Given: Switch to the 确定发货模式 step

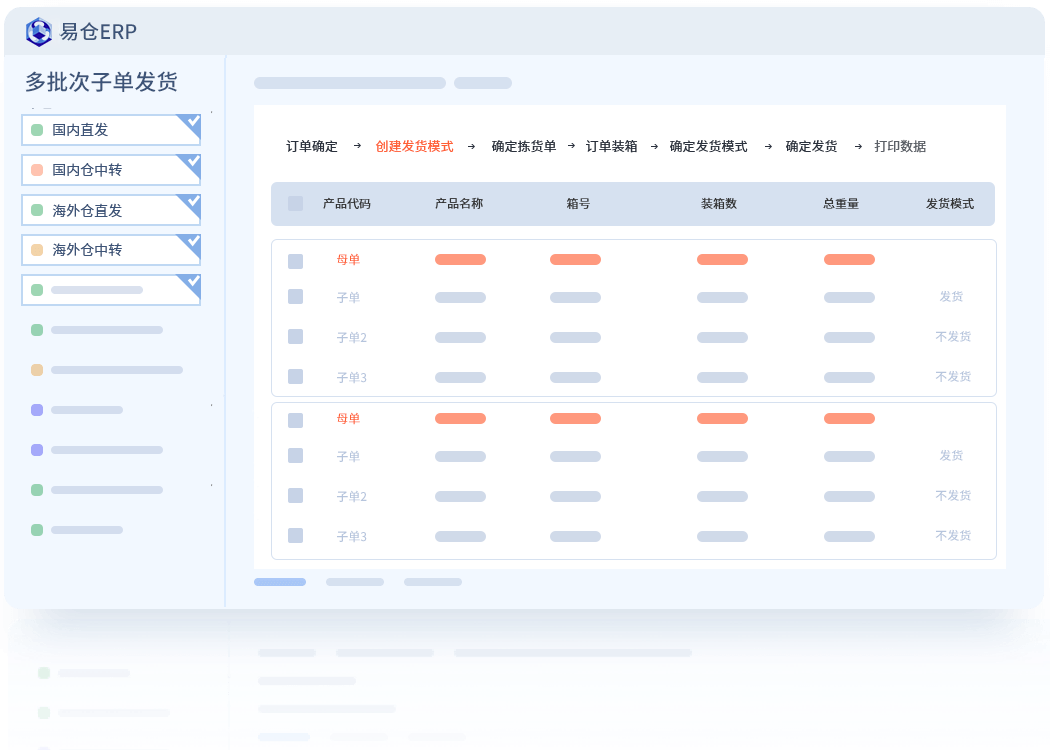Looking at the screenshot, I should point(708,146).
